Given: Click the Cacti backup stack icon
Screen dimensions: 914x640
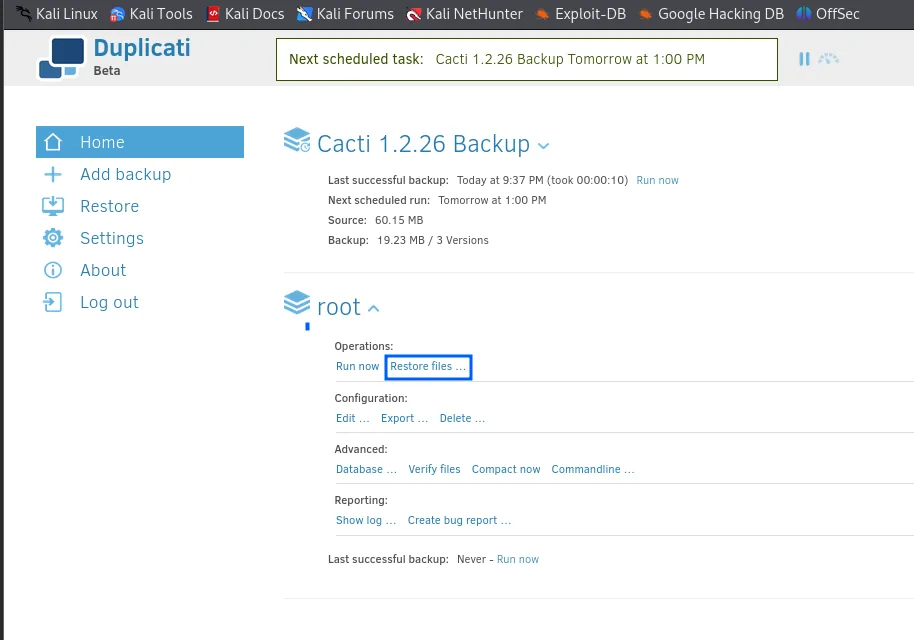Looking at the screenshot, I should 297,140.
